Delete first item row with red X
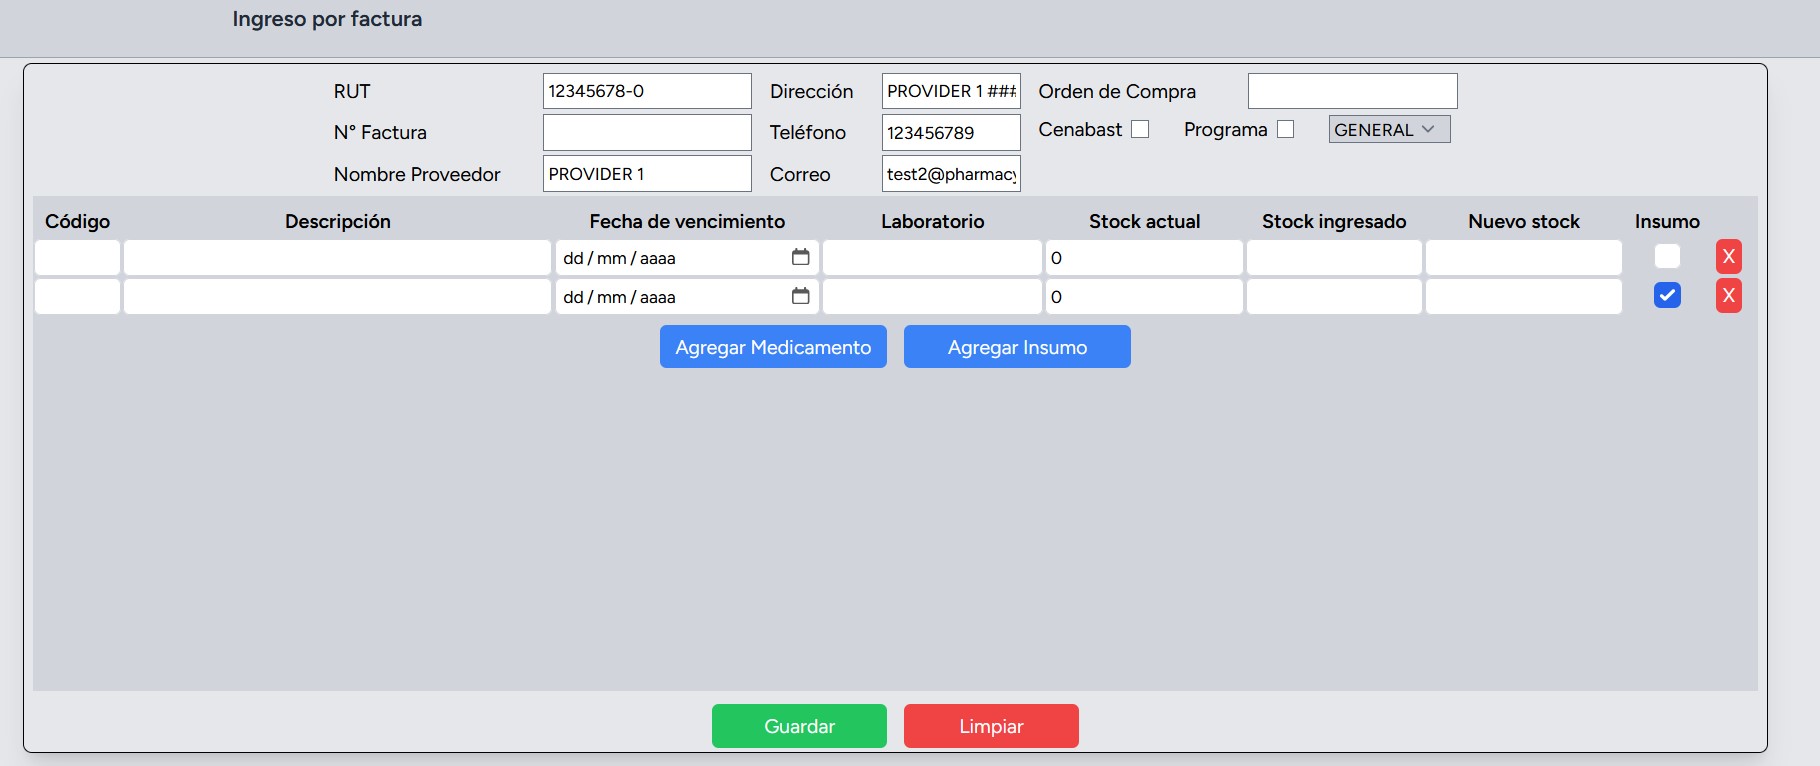The width and height of the screenshot is (1820, 766). [1728, 257]
